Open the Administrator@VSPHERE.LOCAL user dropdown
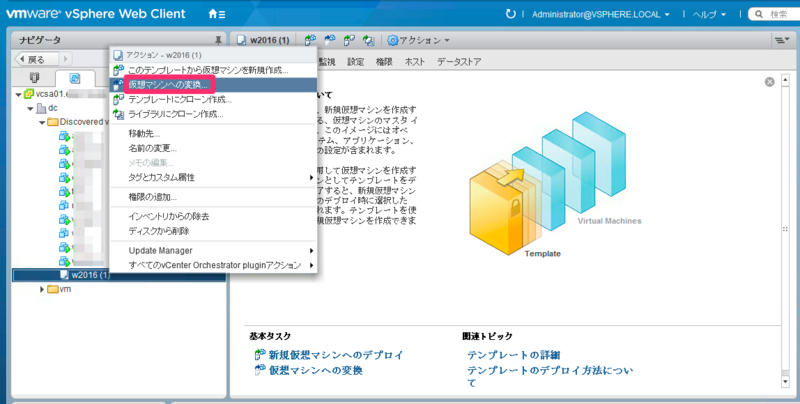Viewport: 800px width, 404px height. tap(601, 14)
